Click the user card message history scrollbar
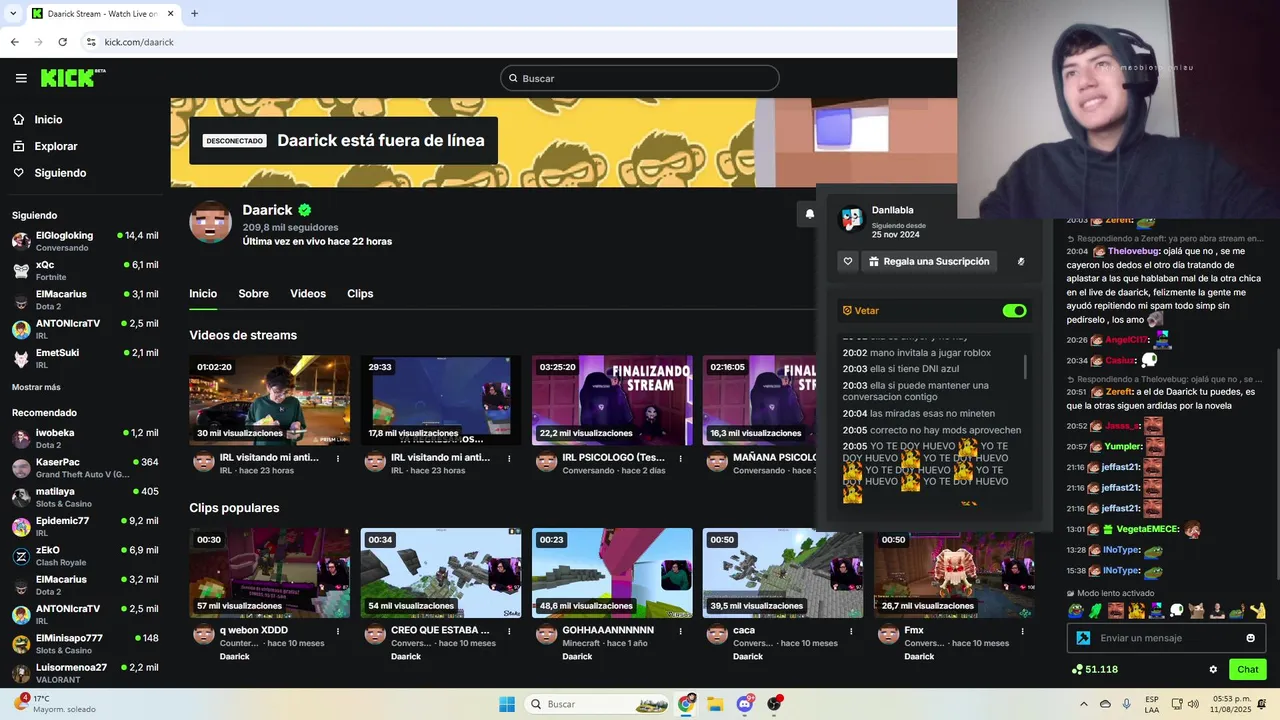This screenshot has width=1280, height=720. [1025, 368]
